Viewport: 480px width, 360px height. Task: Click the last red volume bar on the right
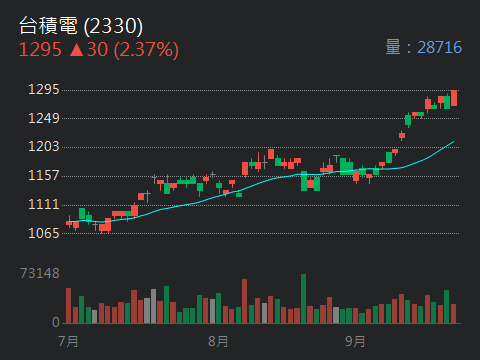(x=453, y=314)
